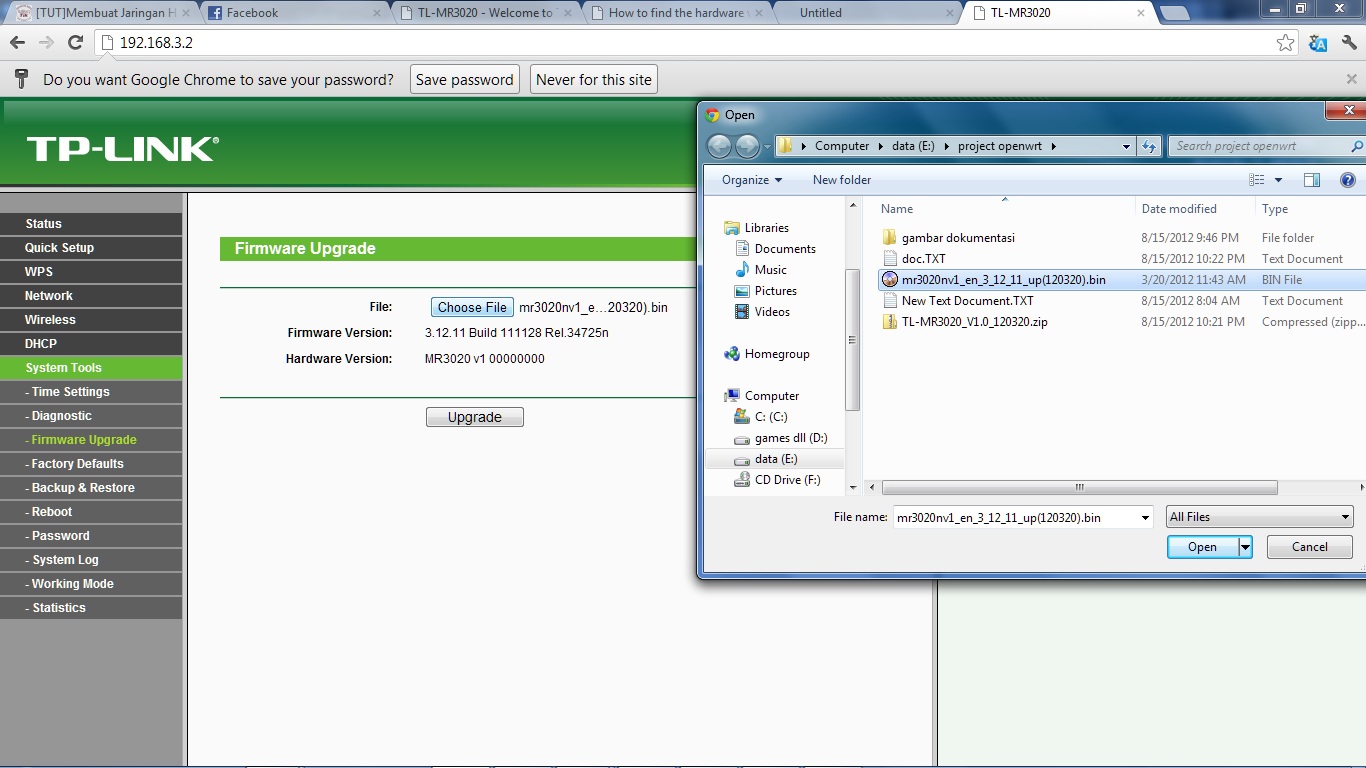Open Status in the router menu
Viewport: 1366px width, 768px height.
(x=91, y=224)
